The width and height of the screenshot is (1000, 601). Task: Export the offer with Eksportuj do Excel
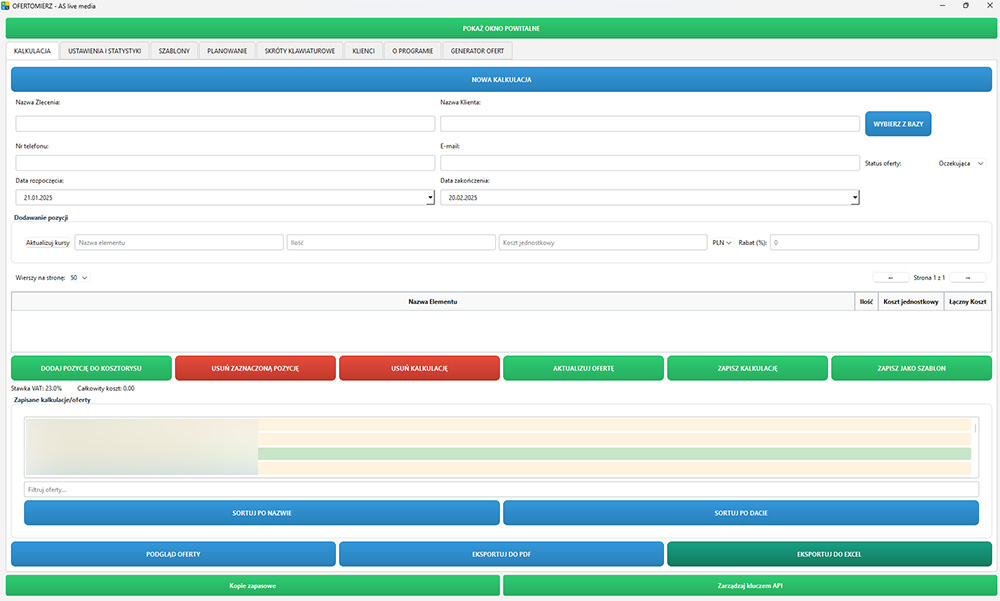click(829, 553)
